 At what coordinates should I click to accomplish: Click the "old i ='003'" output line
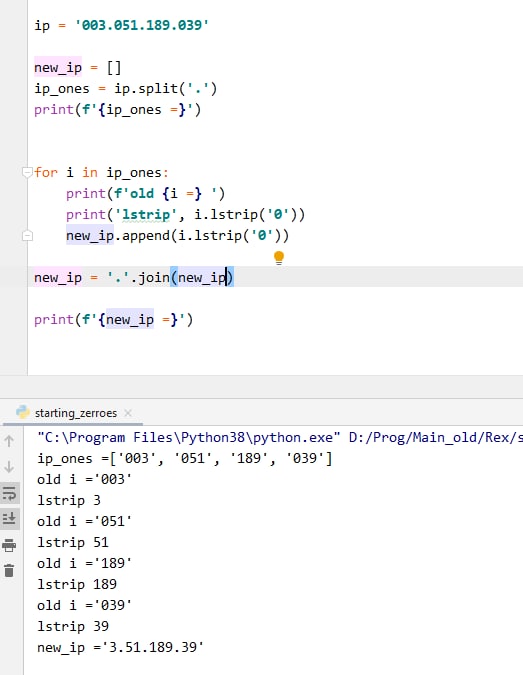coord(84,479)
